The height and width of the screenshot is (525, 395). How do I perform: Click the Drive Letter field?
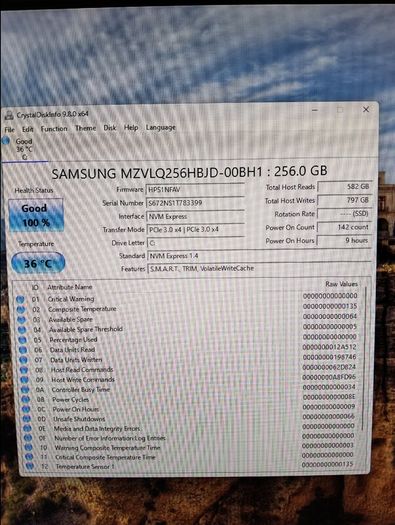tap(195, 243)
